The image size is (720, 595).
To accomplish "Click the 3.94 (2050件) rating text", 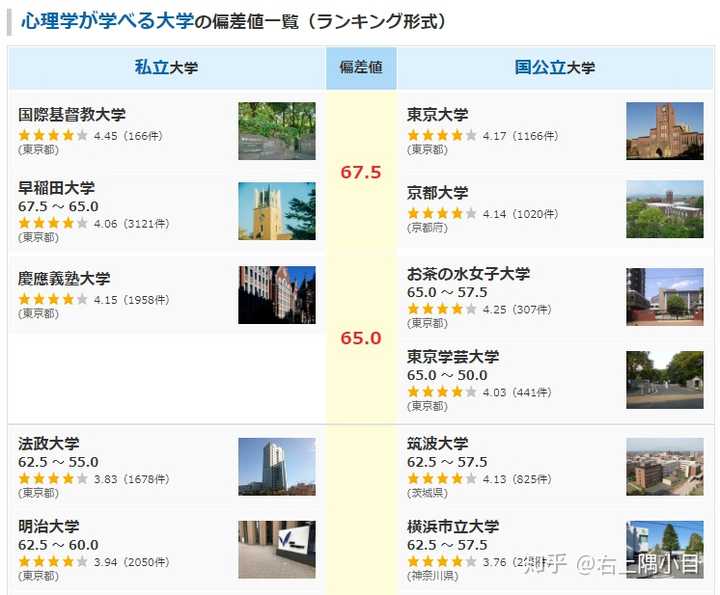I will (x=132, y=562).
